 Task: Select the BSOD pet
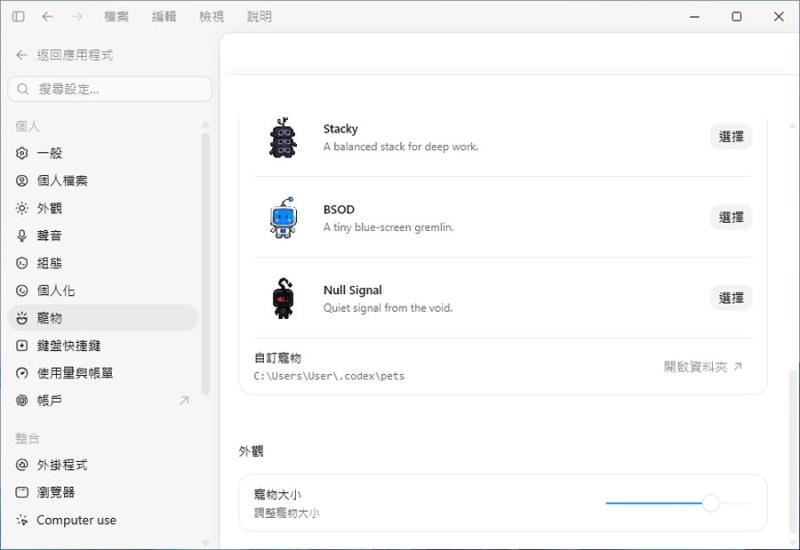pyautogui.click(x=731, y=217)
